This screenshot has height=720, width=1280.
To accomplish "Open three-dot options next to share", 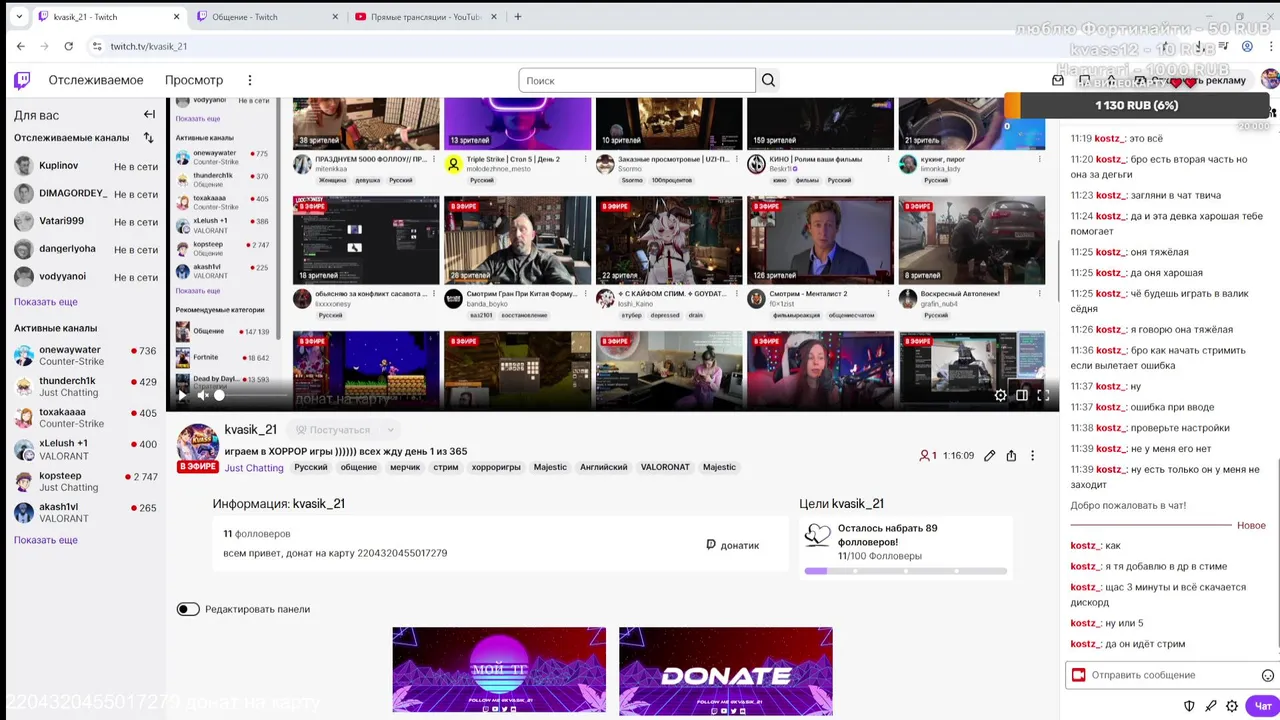I will pyautogui.click(x=1032, y=455).
